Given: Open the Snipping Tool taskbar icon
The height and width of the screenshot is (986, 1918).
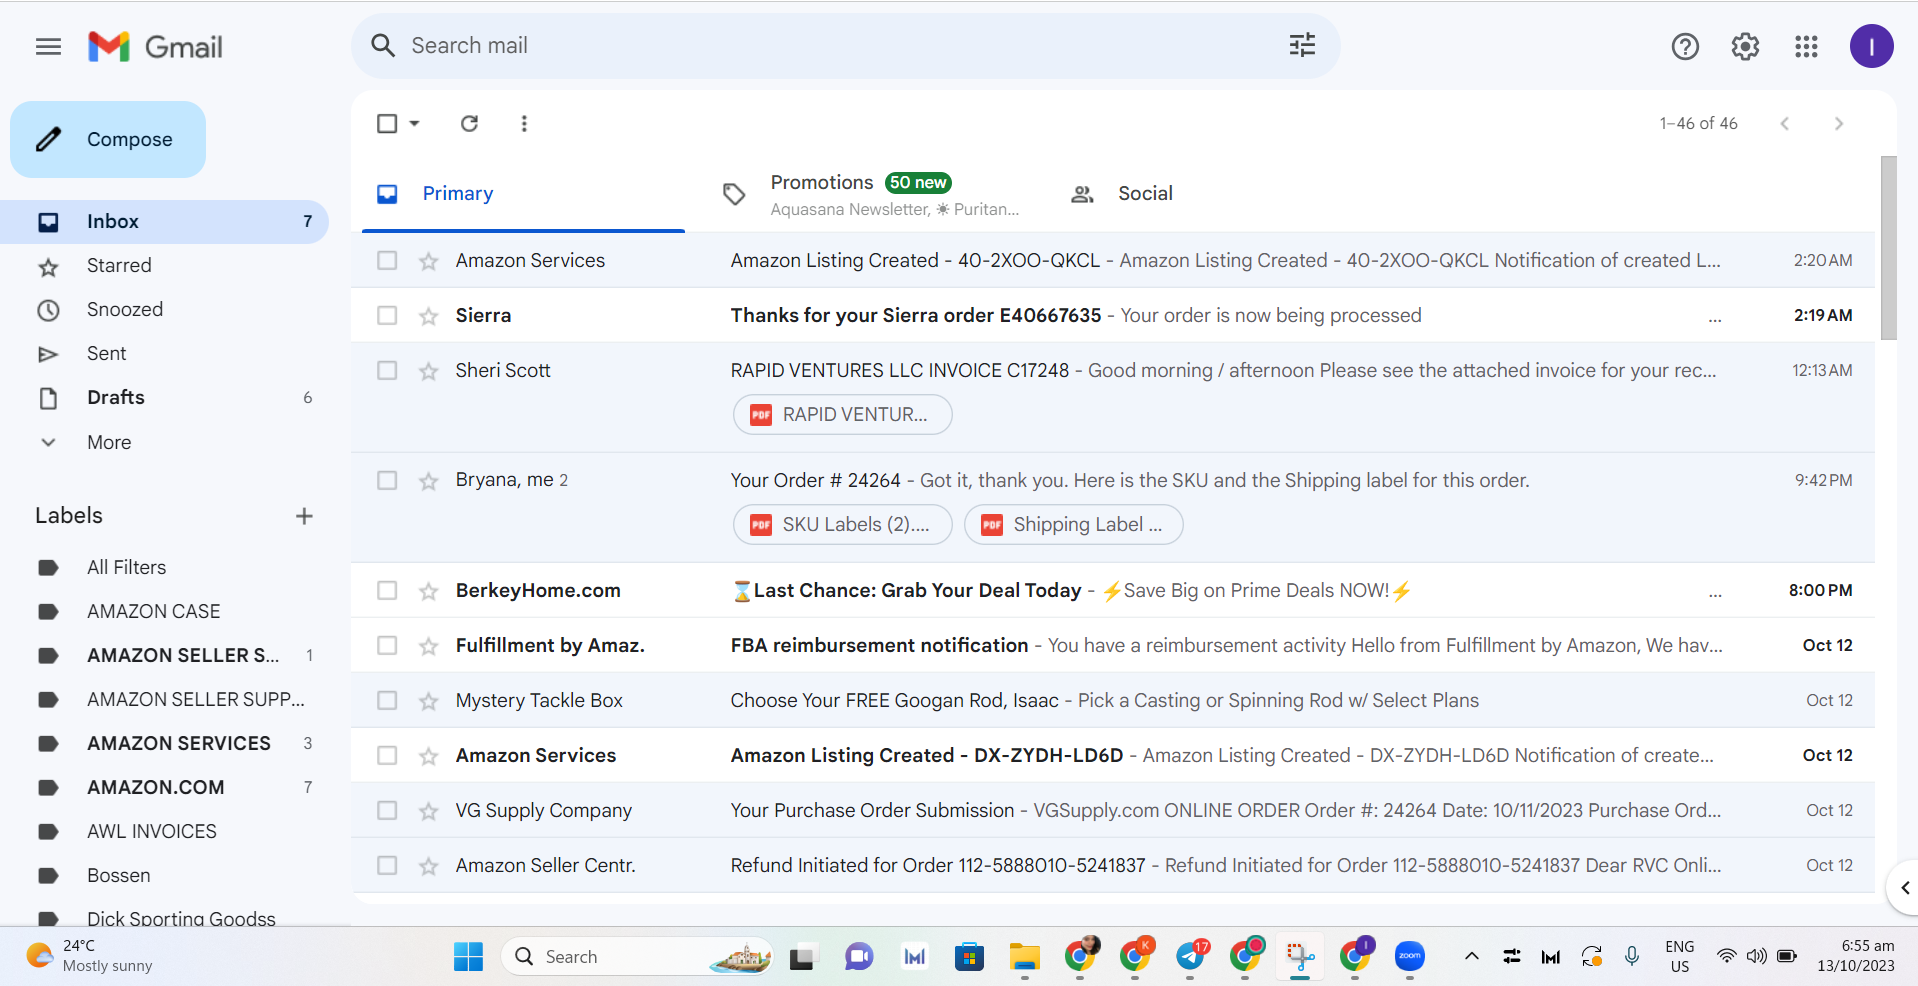Looking at the screenshot, I should tap(1300, 957).
